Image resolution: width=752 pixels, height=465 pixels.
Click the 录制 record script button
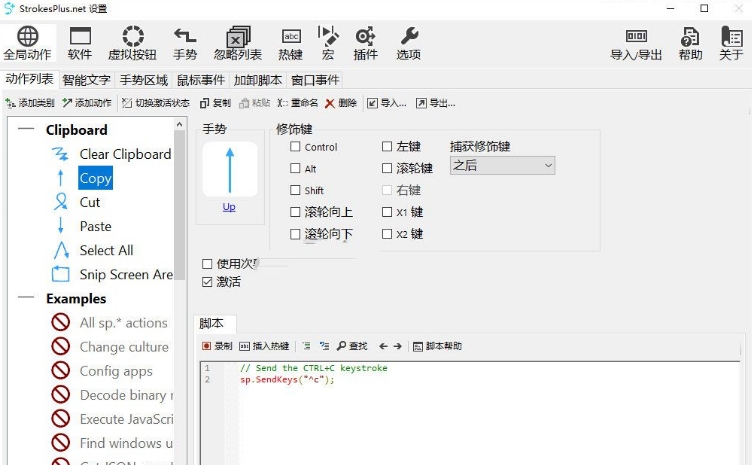(217, 346)
